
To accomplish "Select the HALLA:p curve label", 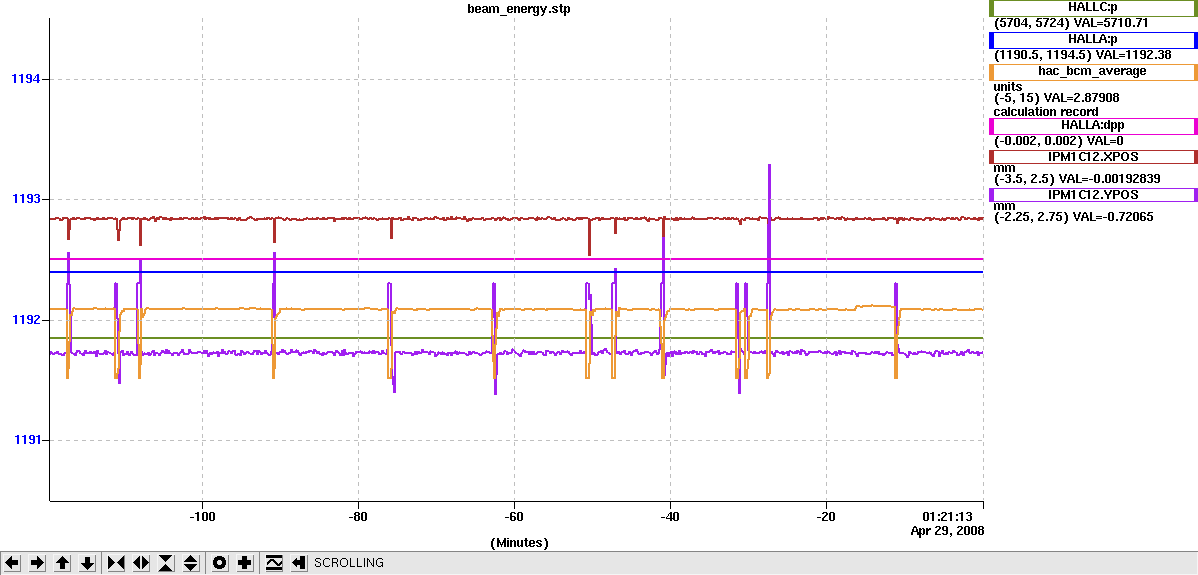I will pyautogui.click(x=1093, y=40).
